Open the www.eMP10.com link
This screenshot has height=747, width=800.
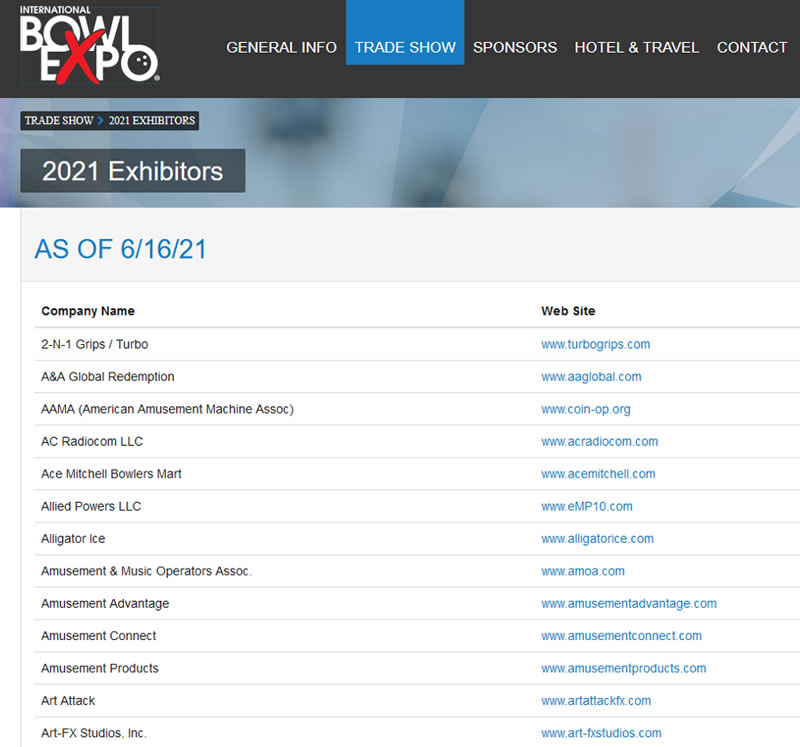coord(586,506)
